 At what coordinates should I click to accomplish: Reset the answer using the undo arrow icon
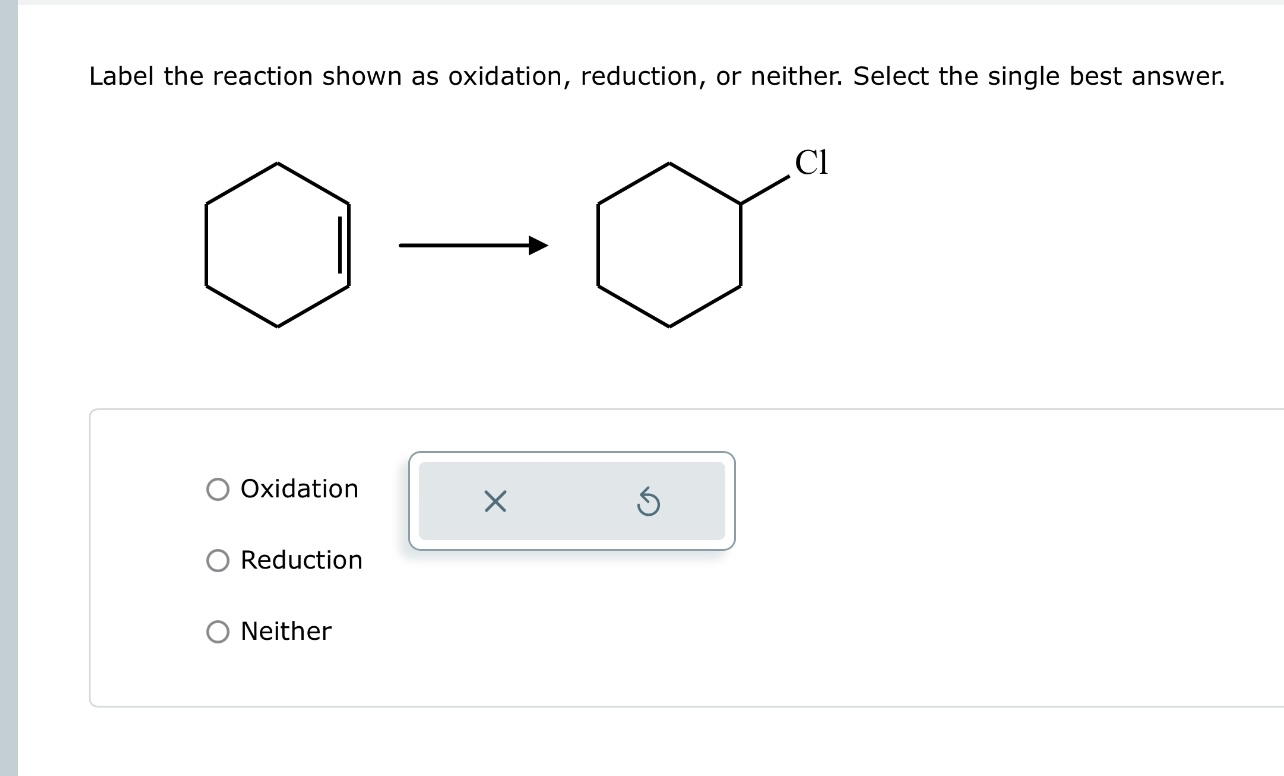click(x=648, y=501)
